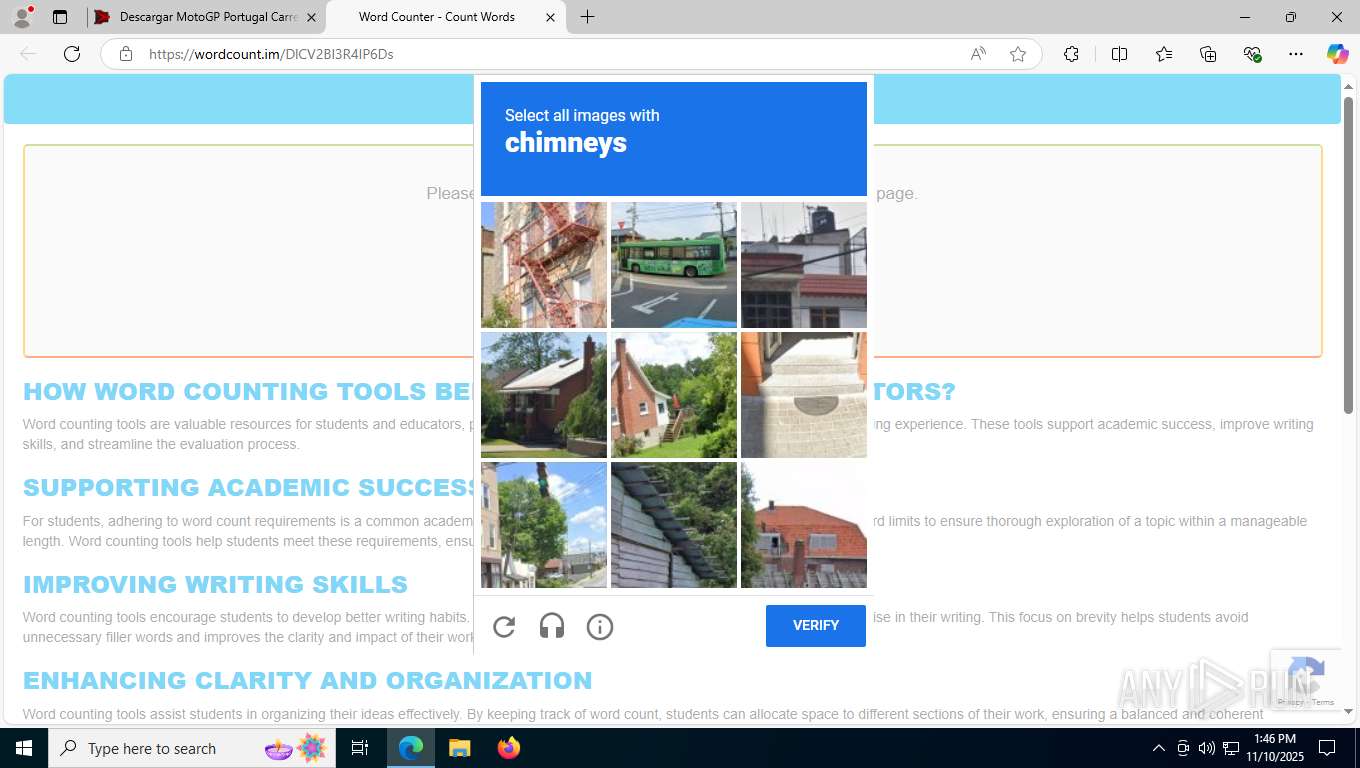Click the address bar URL
Screen dimensions: 1360x768
pos(271,54)
